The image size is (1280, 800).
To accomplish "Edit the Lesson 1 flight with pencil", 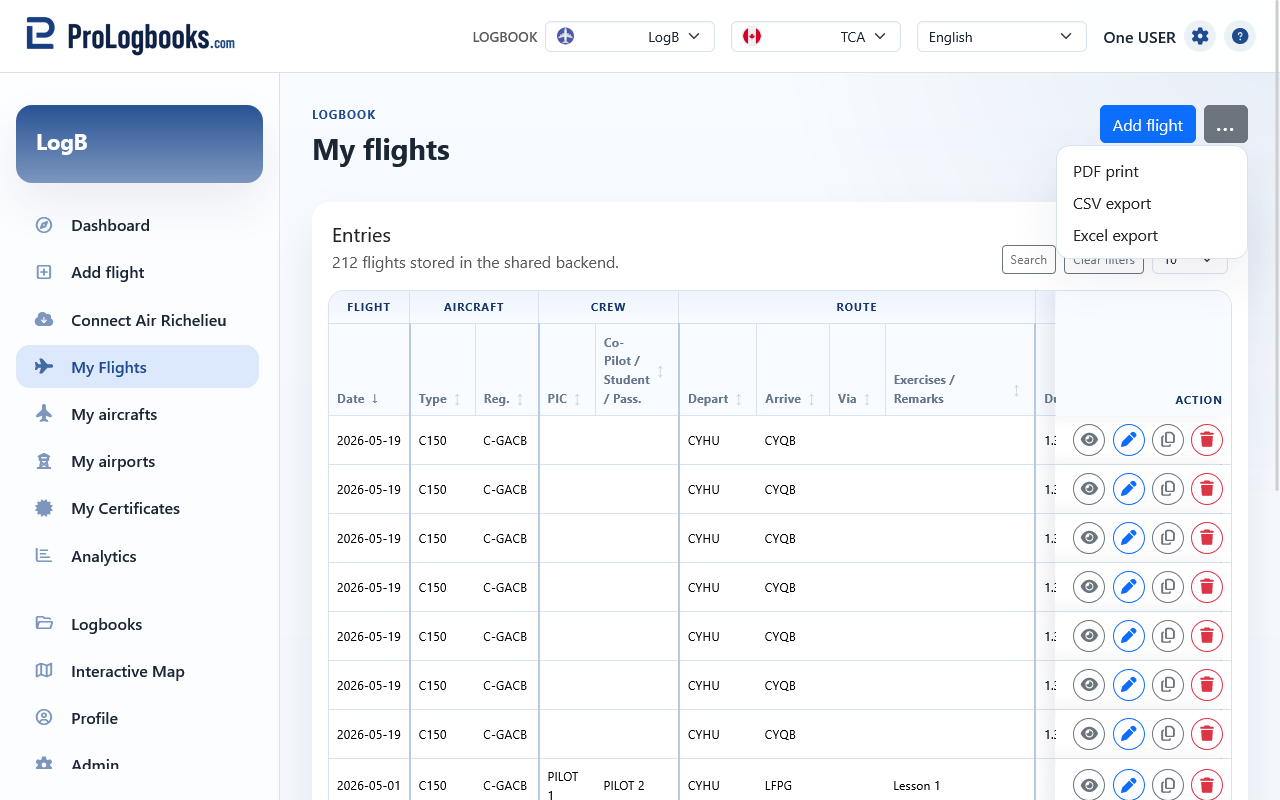I will (1129, 785).
